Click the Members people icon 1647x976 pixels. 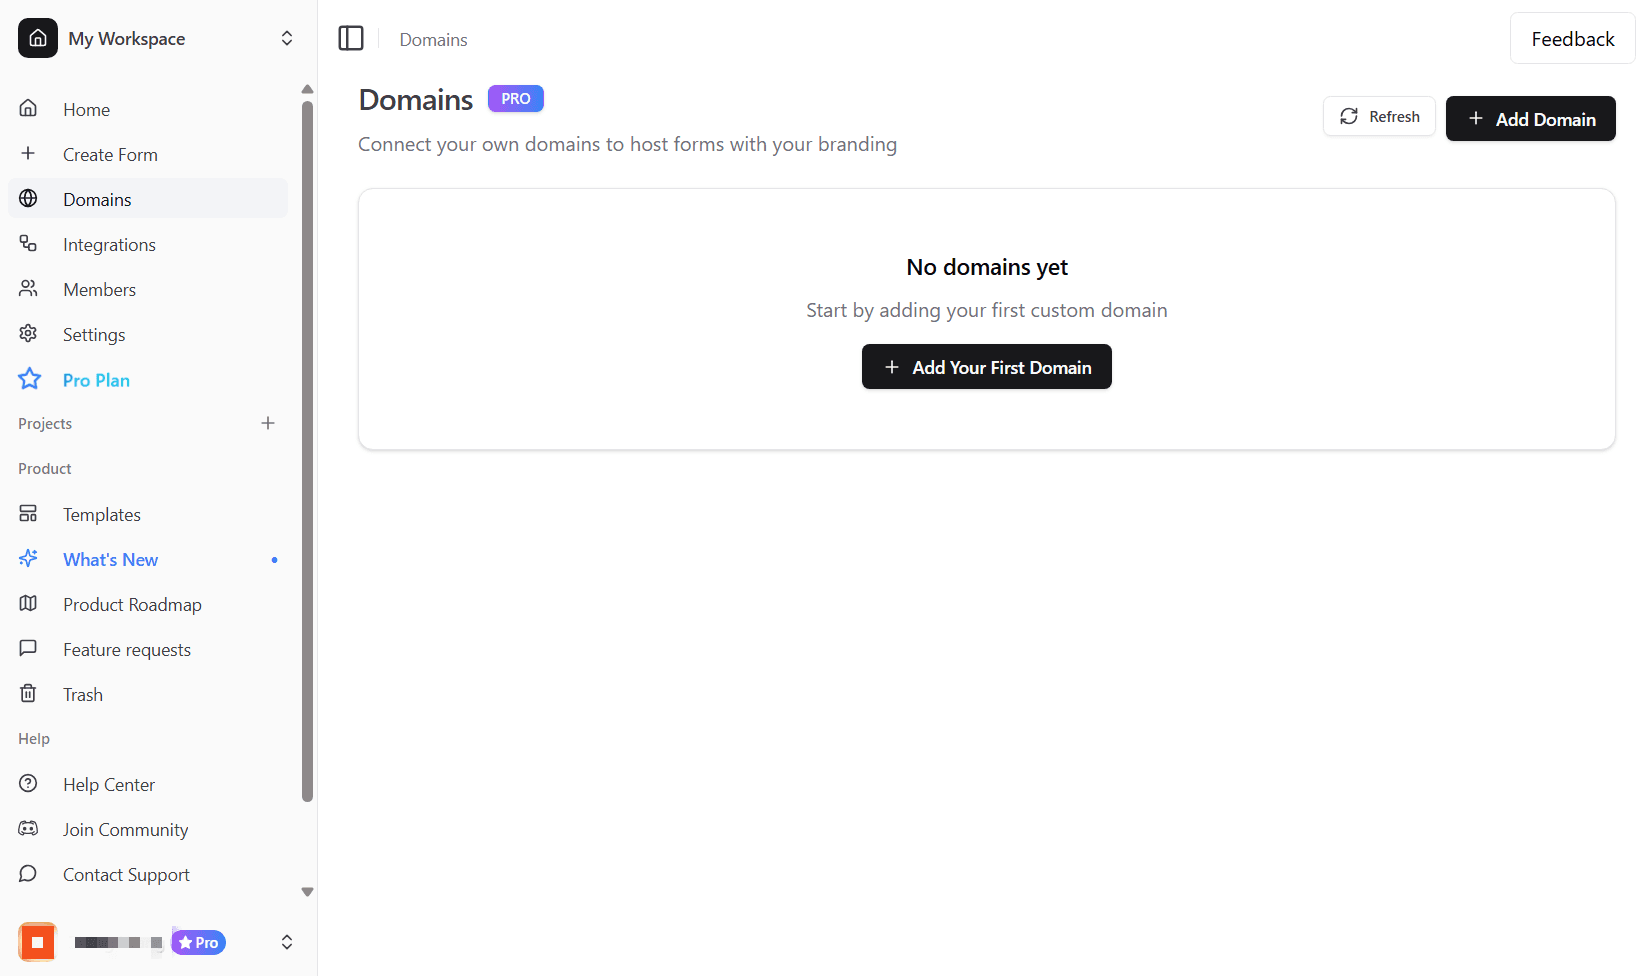click(x=28, y=288)
